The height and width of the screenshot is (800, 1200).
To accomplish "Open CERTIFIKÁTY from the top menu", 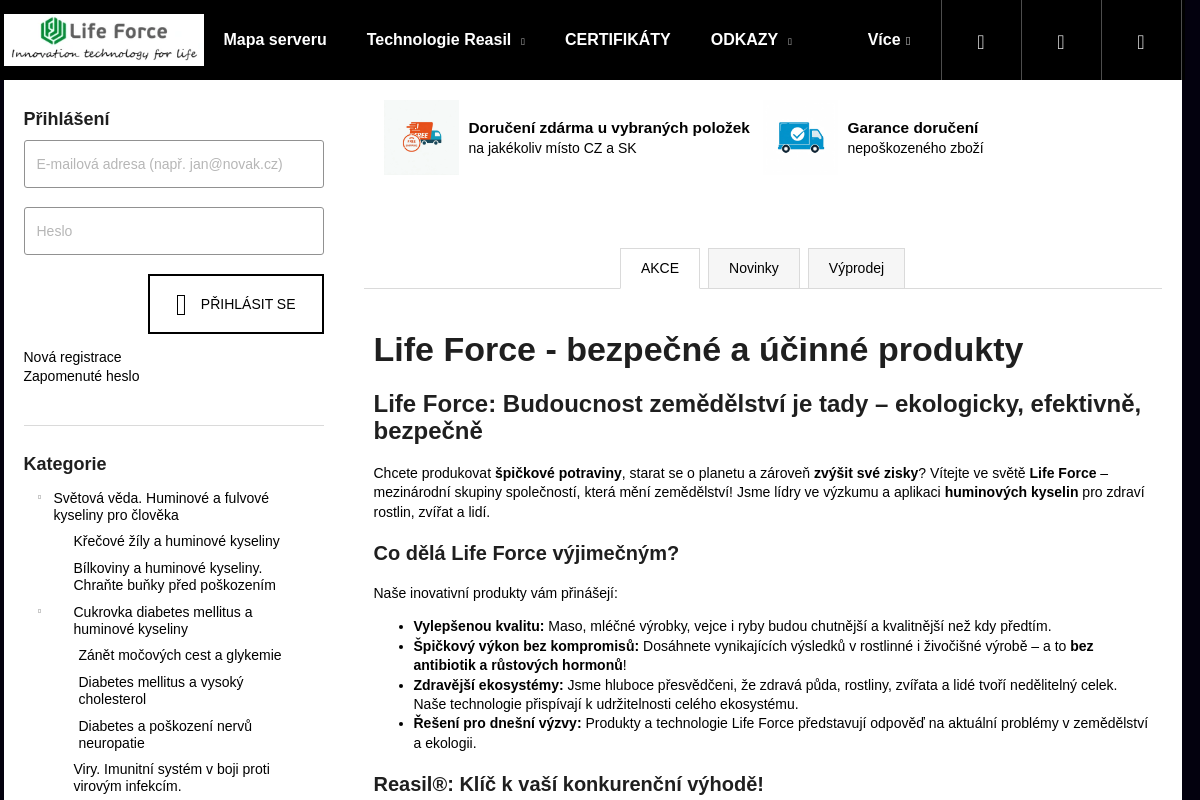I will pyautogui.click(x=617, y=40).
